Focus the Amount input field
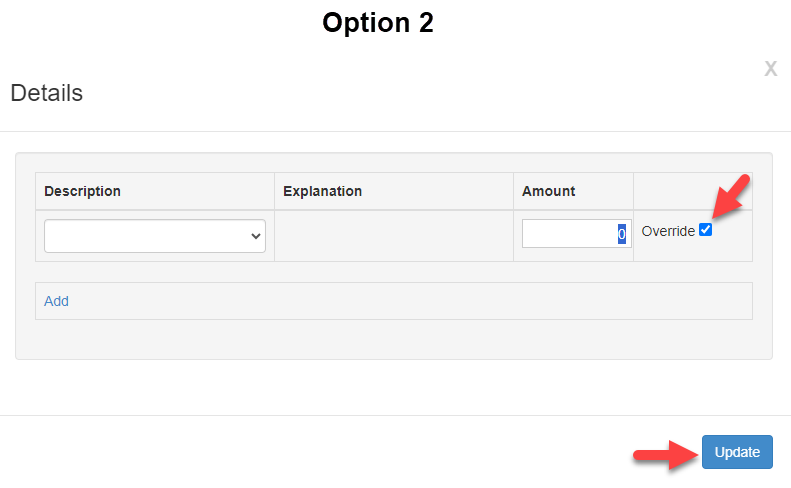 tap(570, 234)
